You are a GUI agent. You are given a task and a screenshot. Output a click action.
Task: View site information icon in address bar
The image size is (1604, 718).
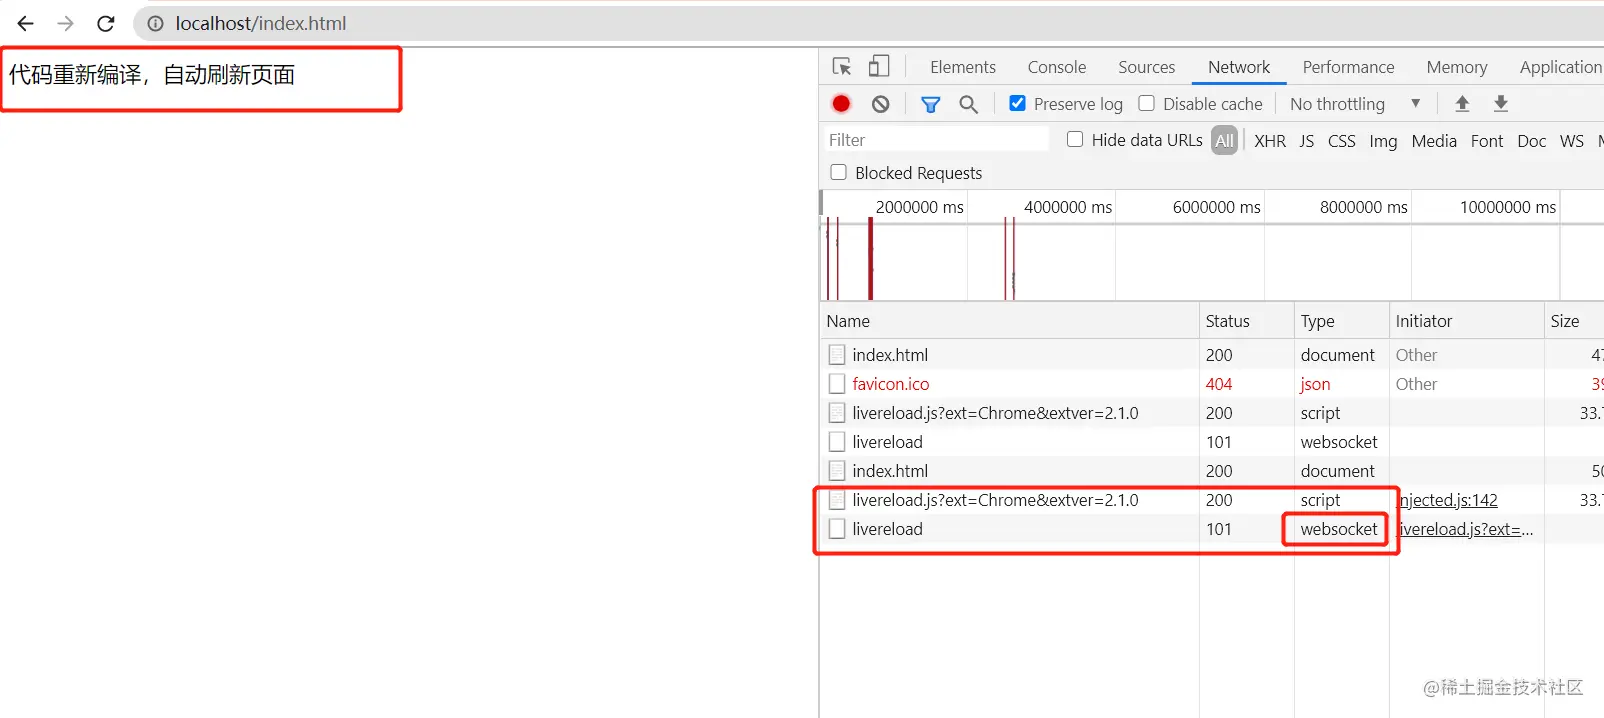155,23
